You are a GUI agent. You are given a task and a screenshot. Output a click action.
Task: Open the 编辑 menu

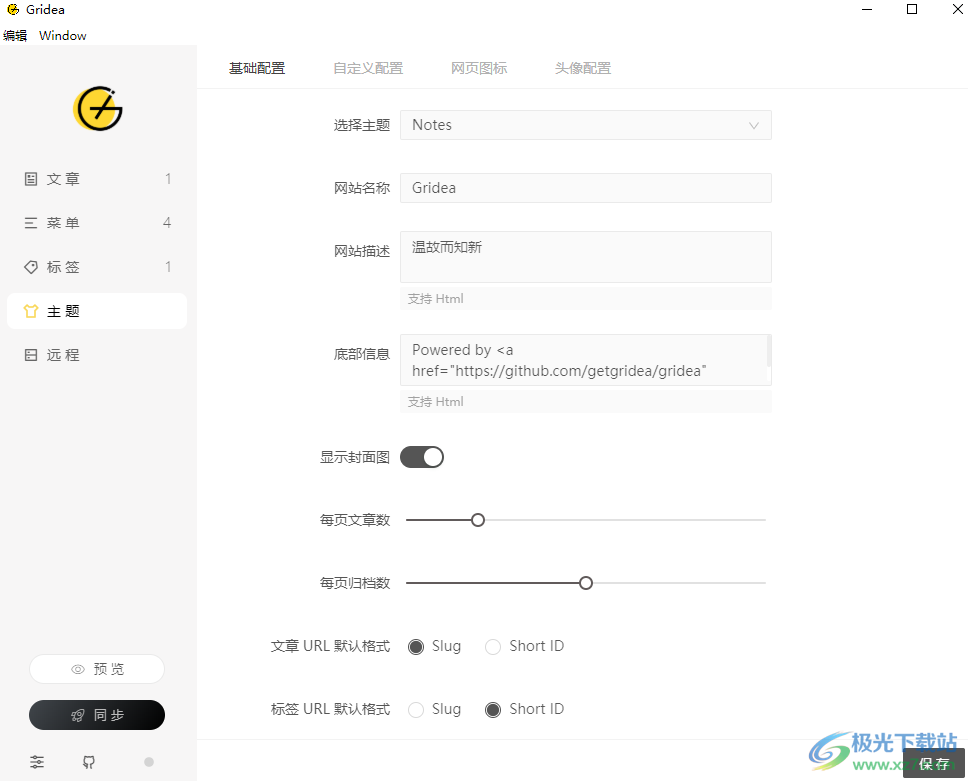pyautogui.click(x=15, y=36)
